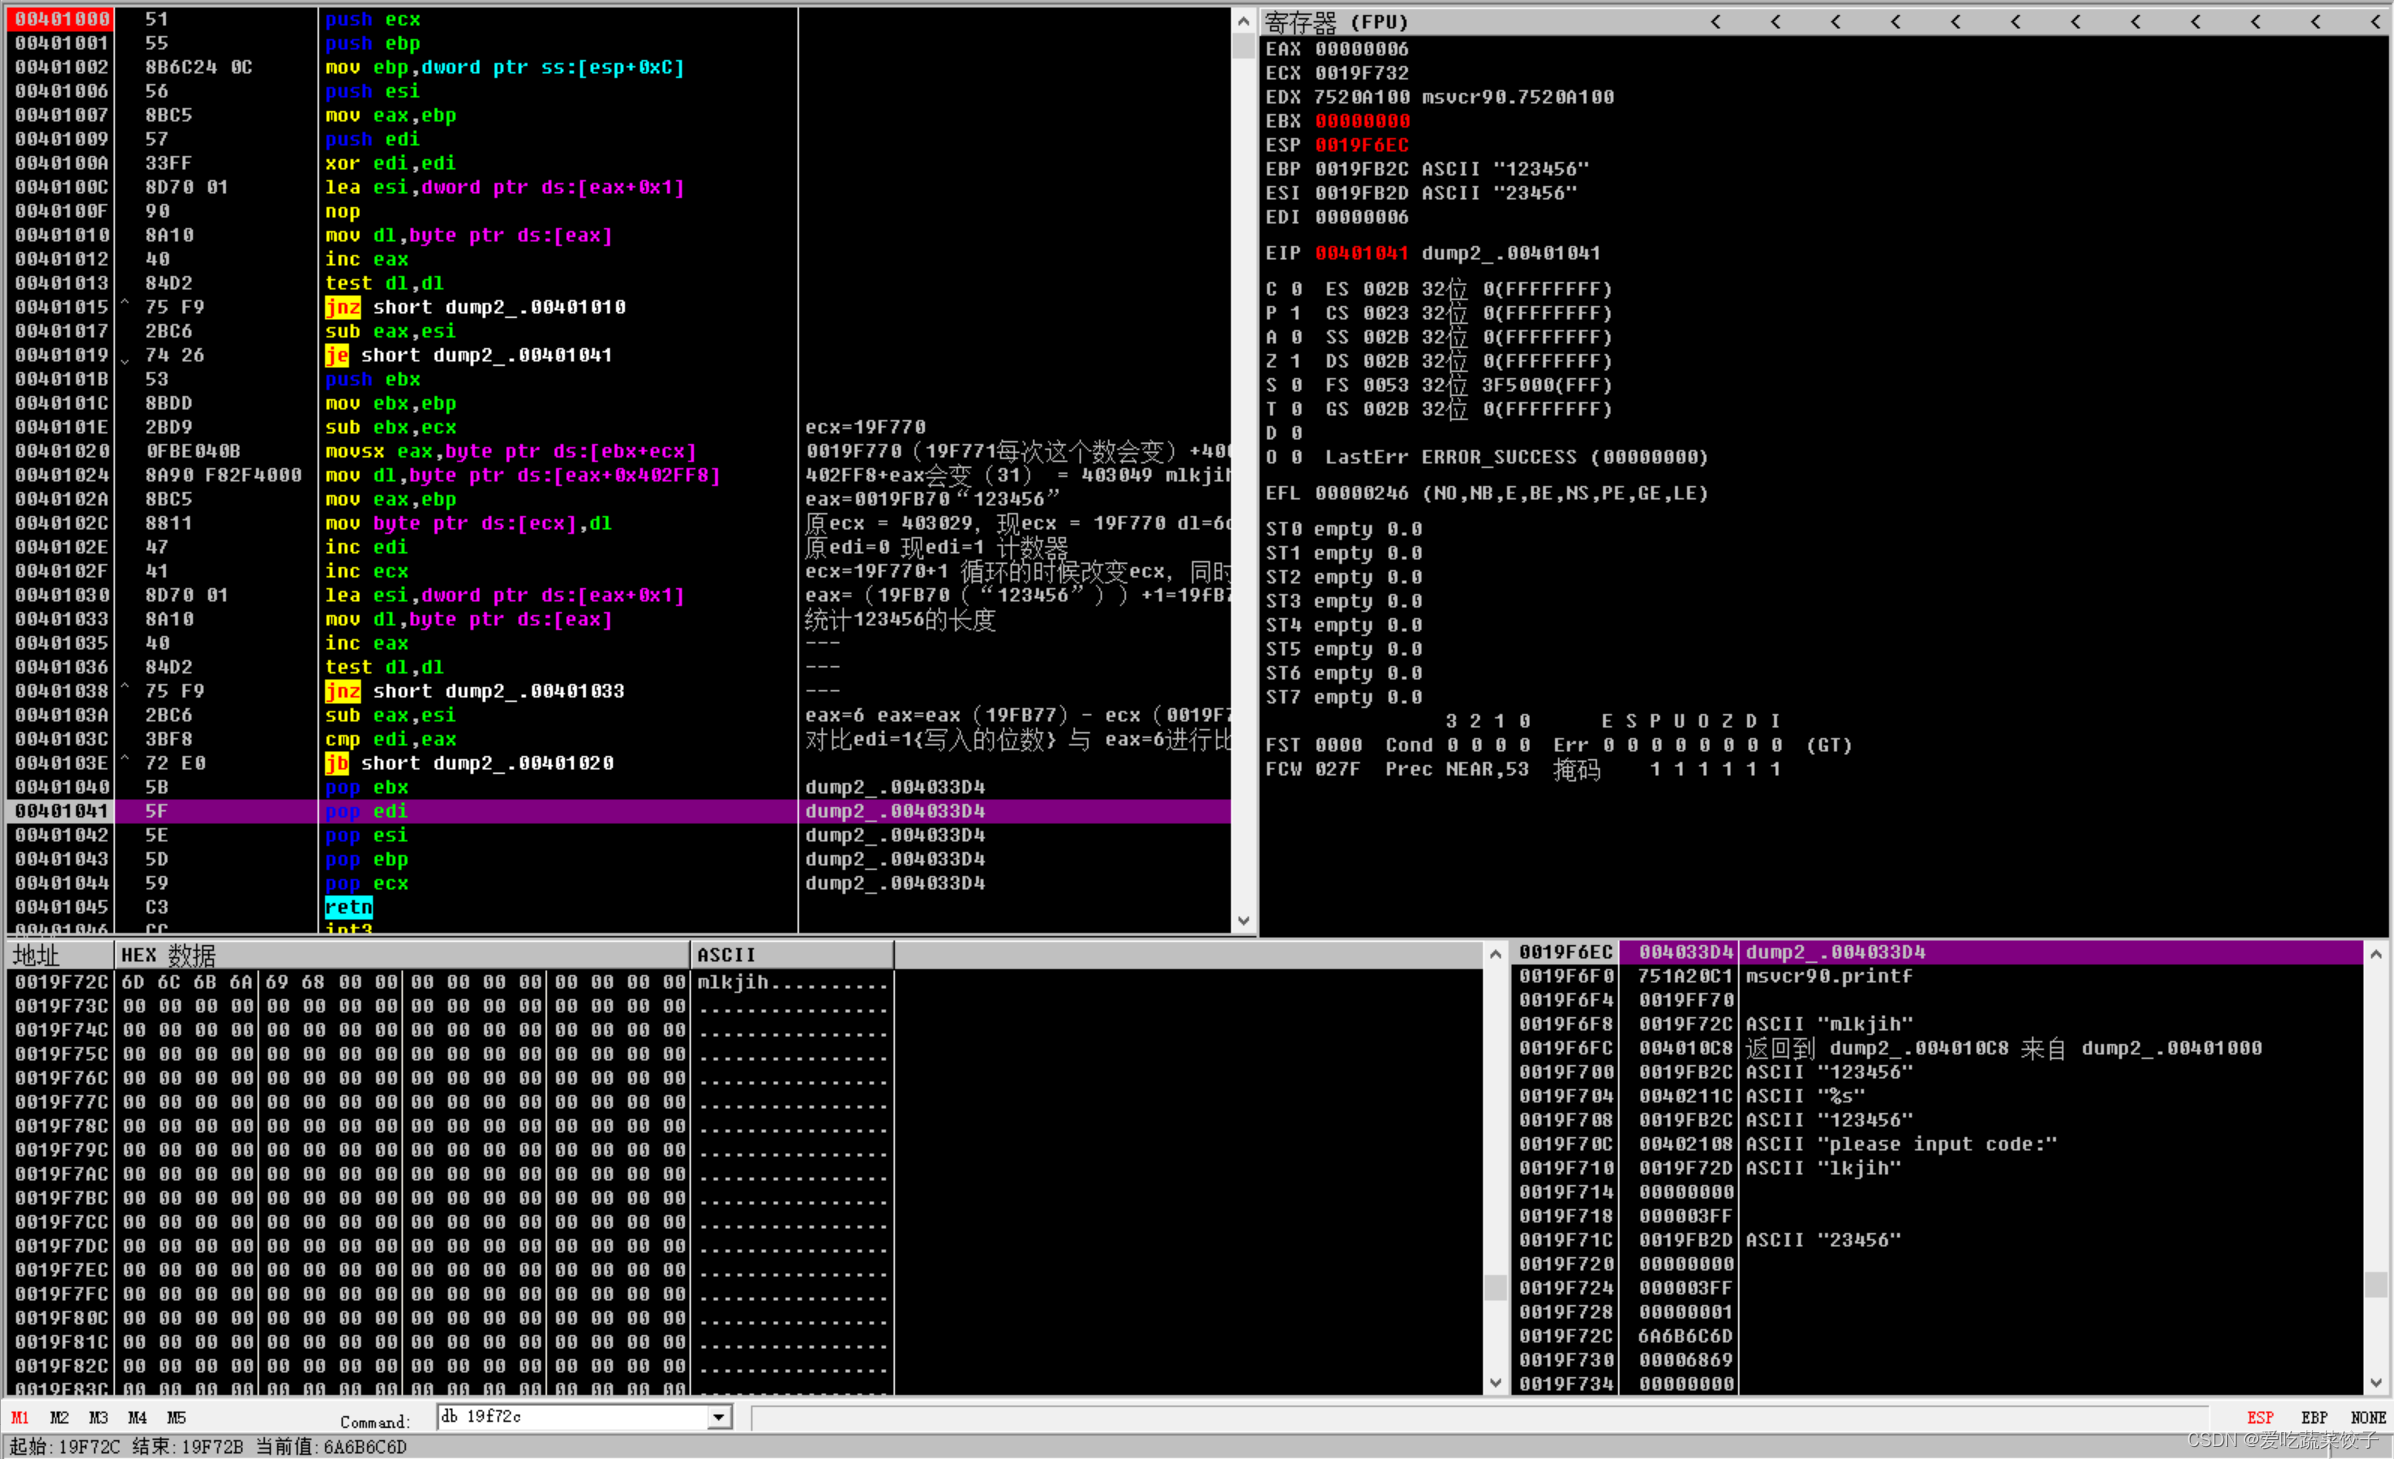Viewport: 2394px width, 1459px height.
Task: Click the command input containing 'db 19f72c'
Action: 573,1417
